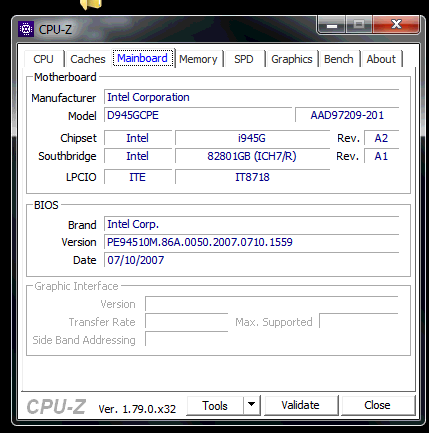Click the Motherboard group label
Image resolution: width=429 pixels, height=433 pixels.
click(x=65, y=77)
